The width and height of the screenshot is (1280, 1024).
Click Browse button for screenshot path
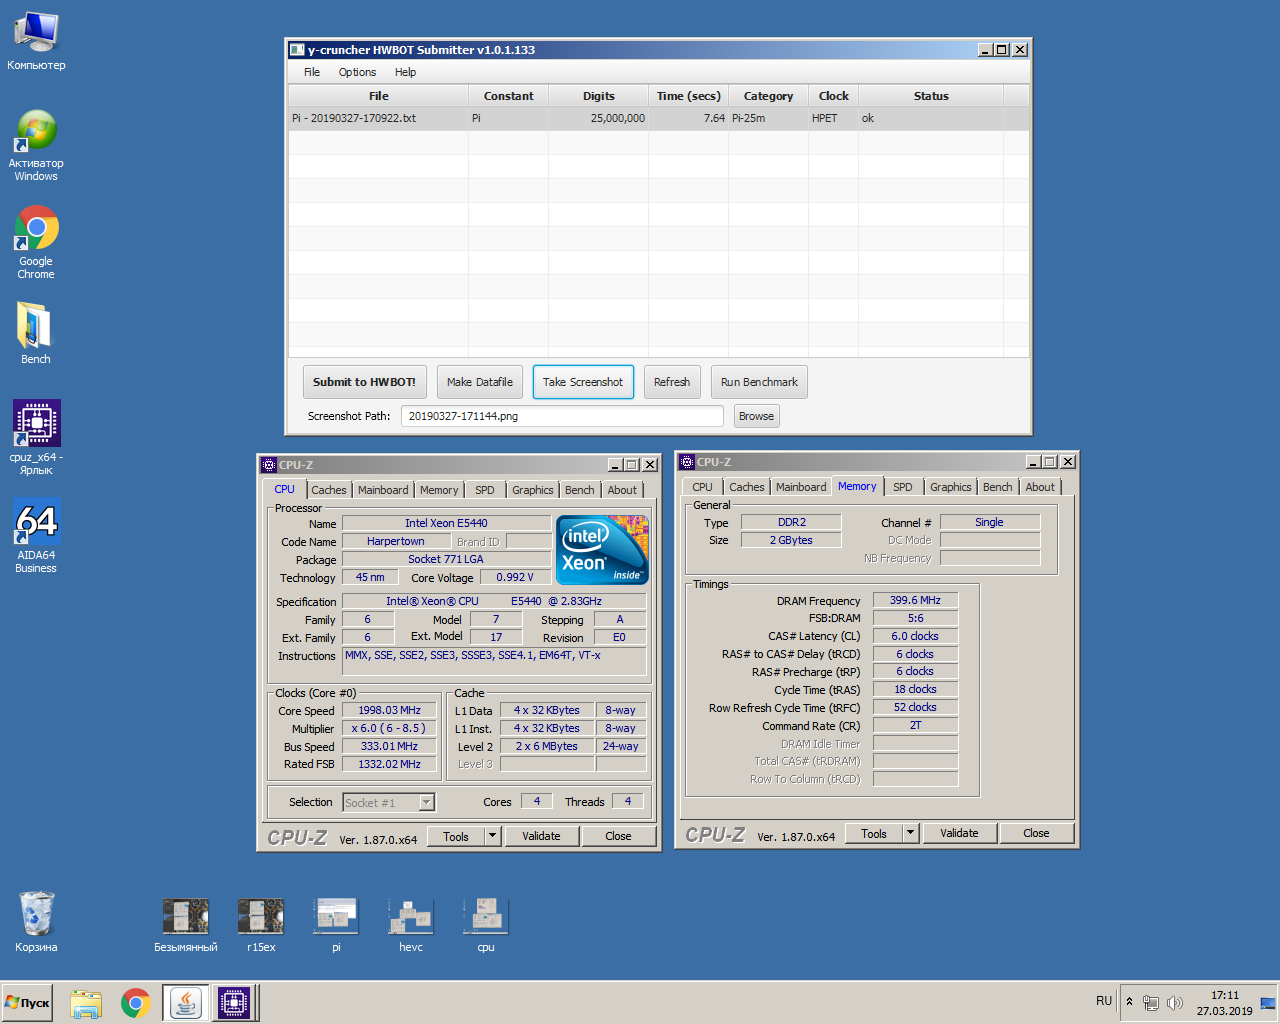point(756,416)
